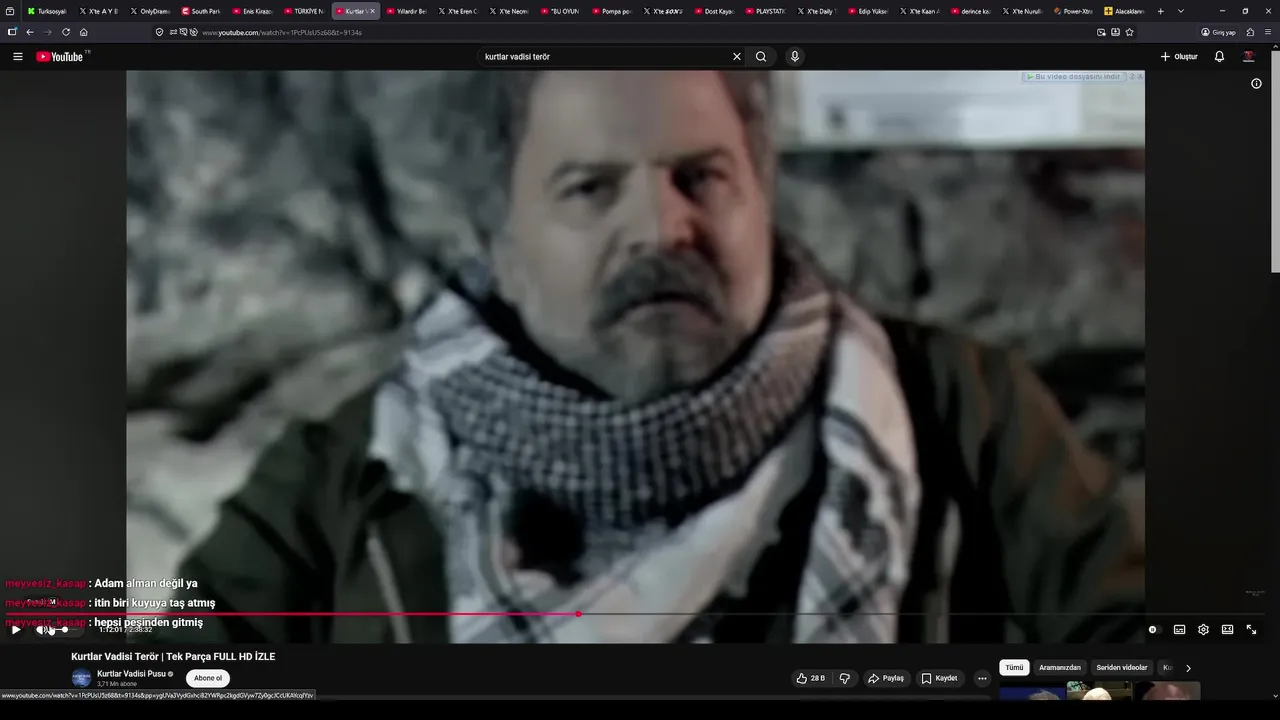Open the YouTube notifications bell
Screen dimensions: 1280x720
pos(1219,57)
